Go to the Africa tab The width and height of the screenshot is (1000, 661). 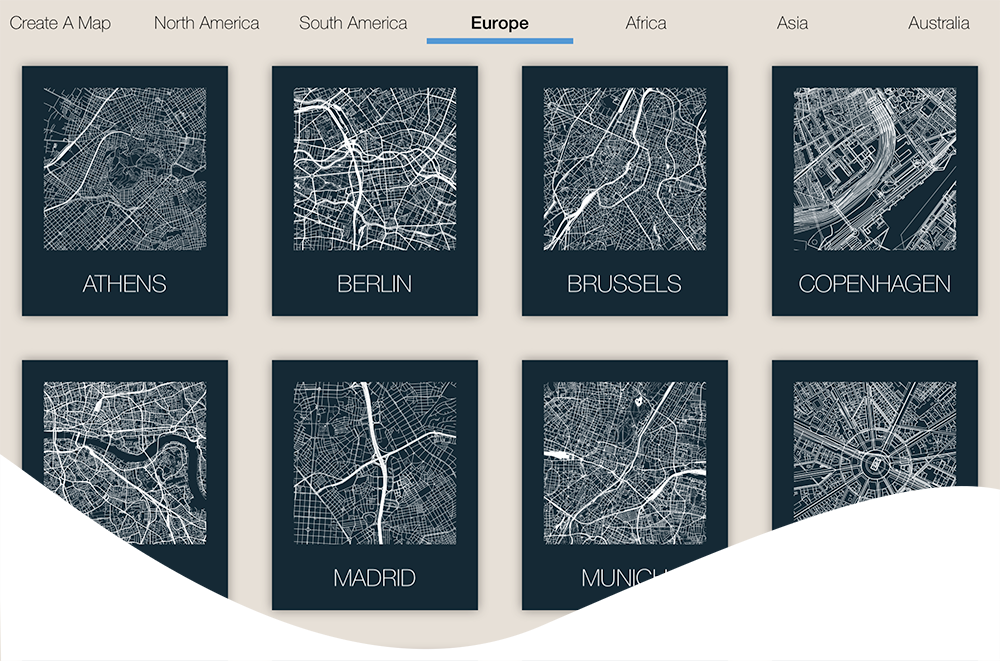(646, 23)
